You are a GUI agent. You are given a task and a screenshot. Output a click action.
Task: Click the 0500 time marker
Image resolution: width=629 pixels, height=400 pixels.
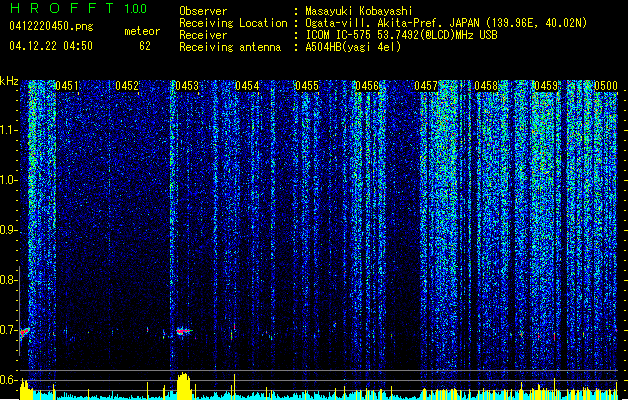606,86
